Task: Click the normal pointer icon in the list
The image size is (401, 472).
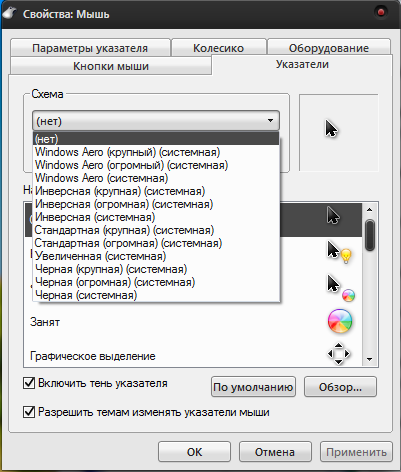Action: tap(333, 216)
